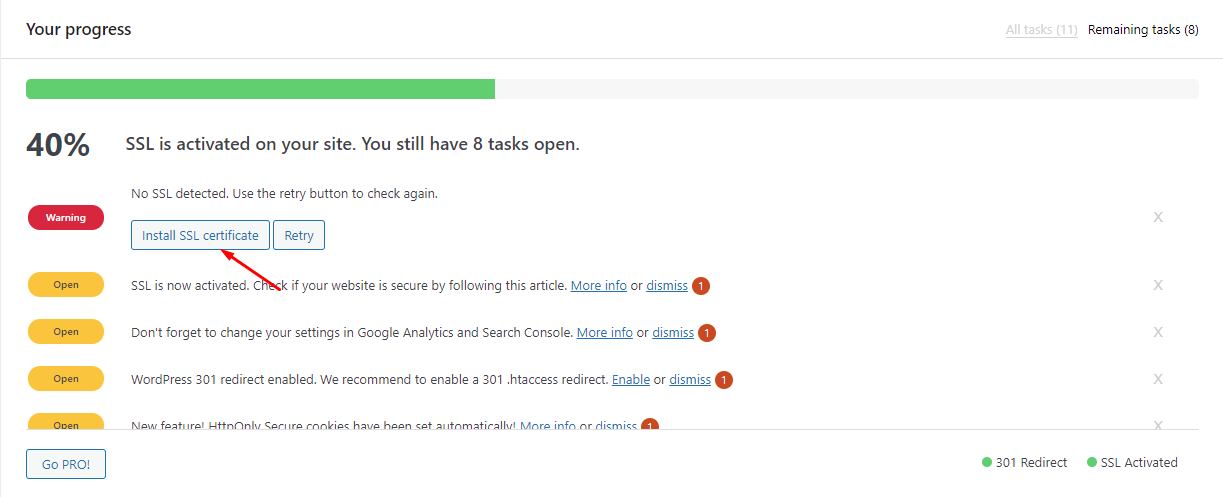Open More info for SSL activated notice

click(x=599, y=286)
